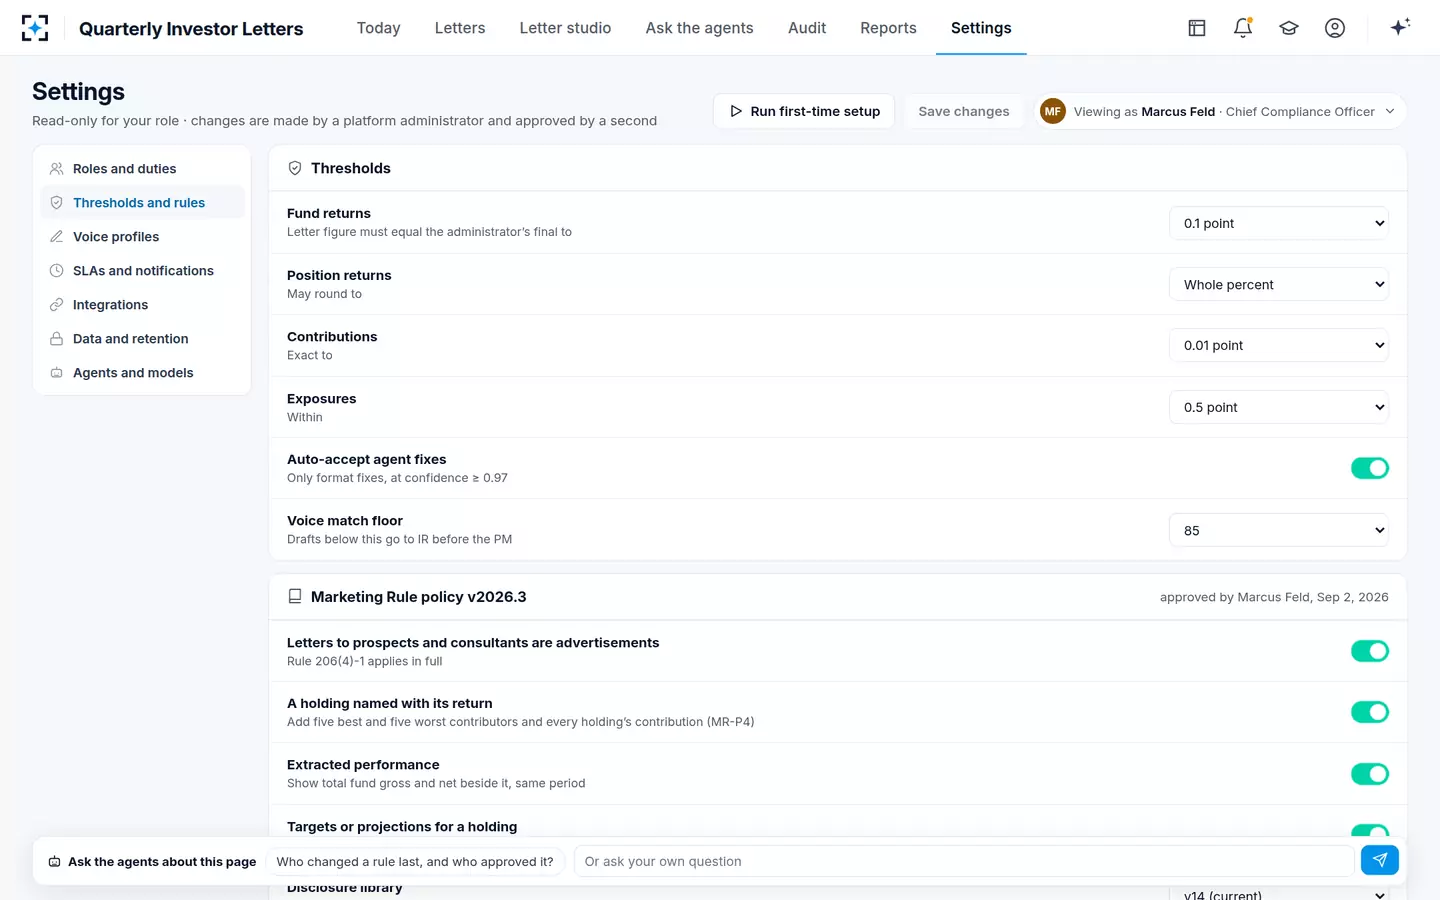Expand the Viewing as Marcus Feld selector
Screen dimensions: 1440x900
1220,111
